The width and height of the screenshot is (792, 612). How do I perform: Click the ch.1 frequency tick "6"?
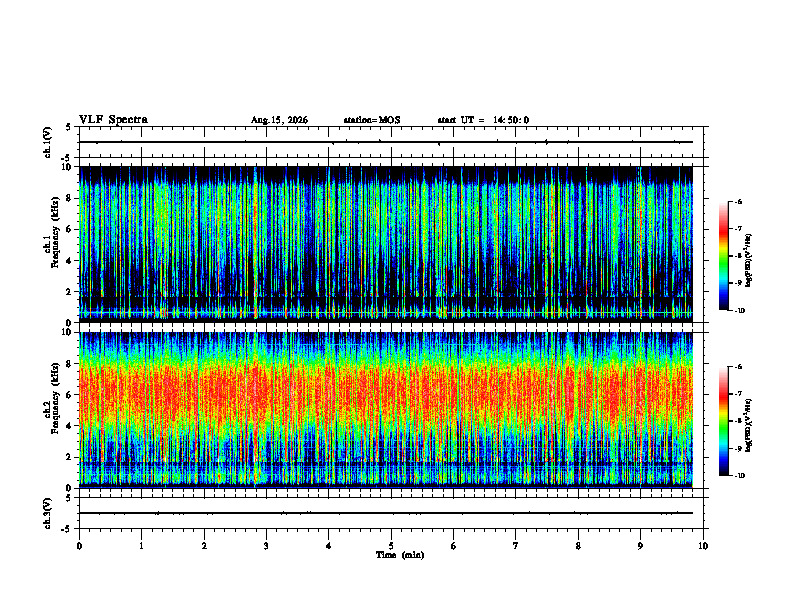[69, 230]
